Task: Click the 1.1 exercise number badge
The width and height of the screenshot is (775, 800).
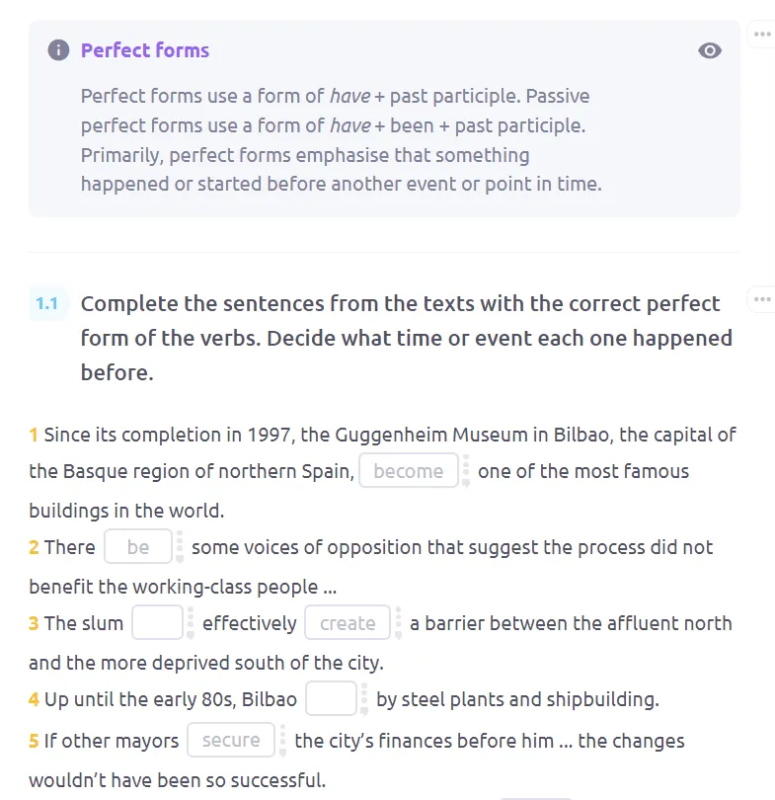Action: (47, 304)
